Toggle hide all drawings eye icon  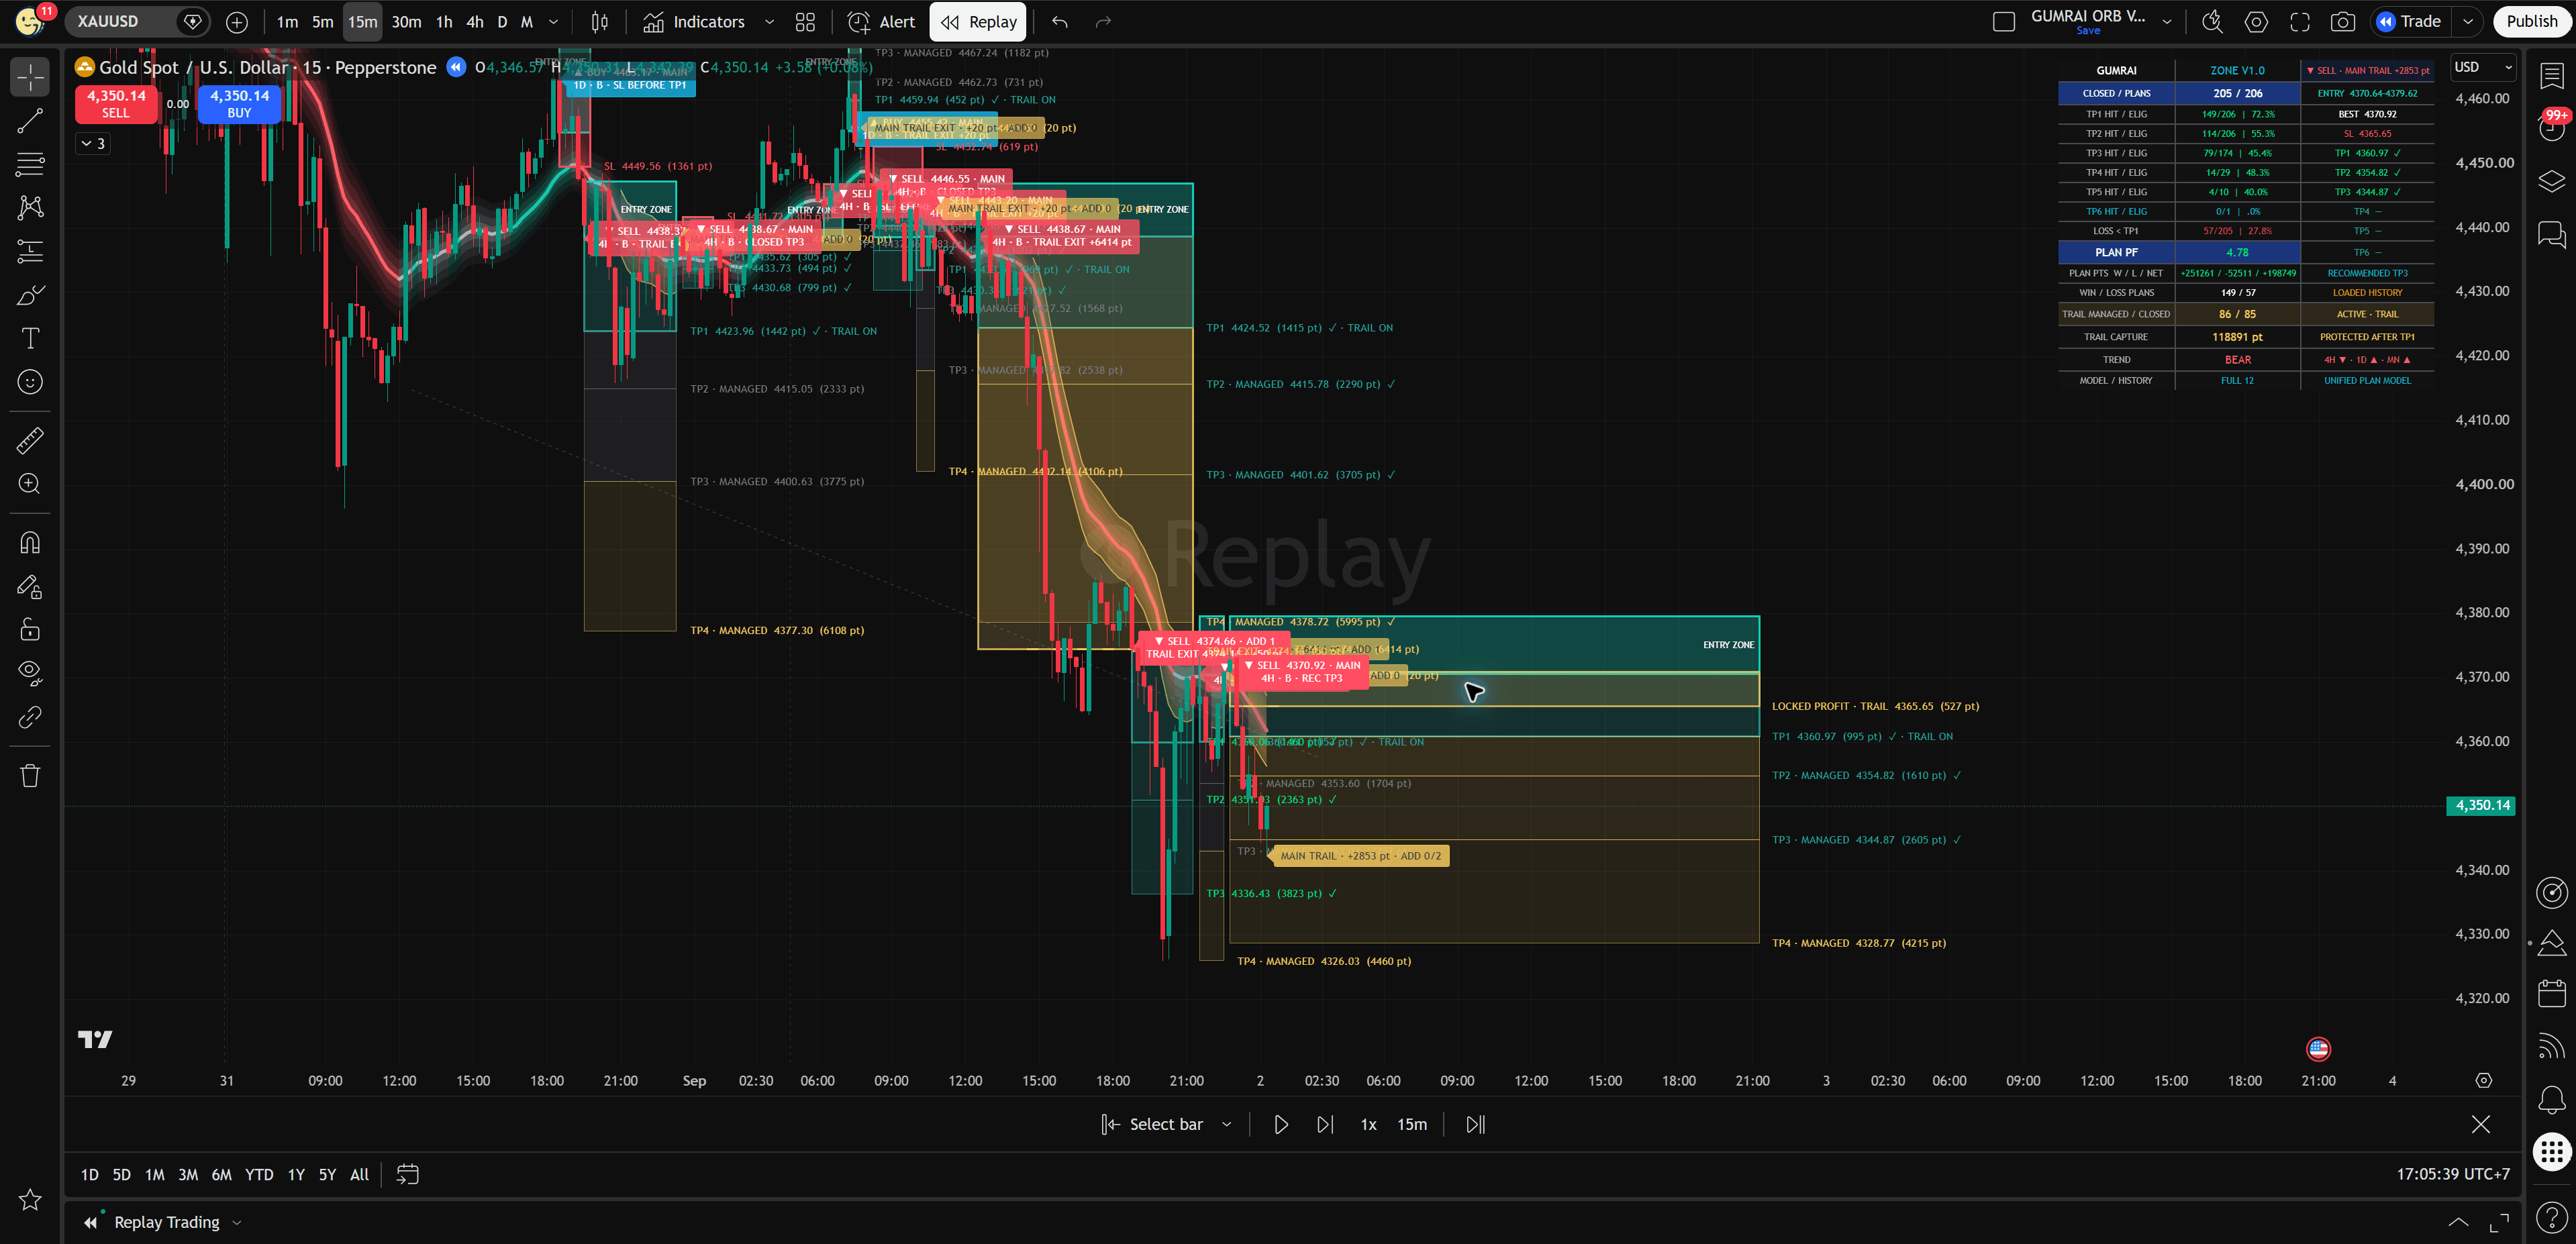(x=30, y=674)
